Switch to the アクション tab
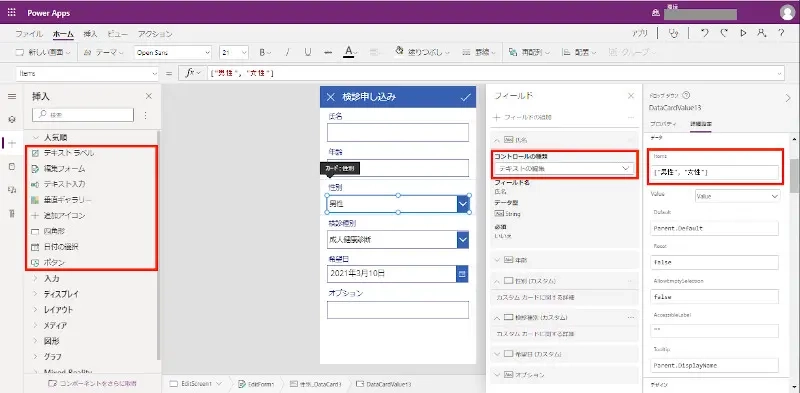This screenshot has height=393, width=800. [155, 34]
